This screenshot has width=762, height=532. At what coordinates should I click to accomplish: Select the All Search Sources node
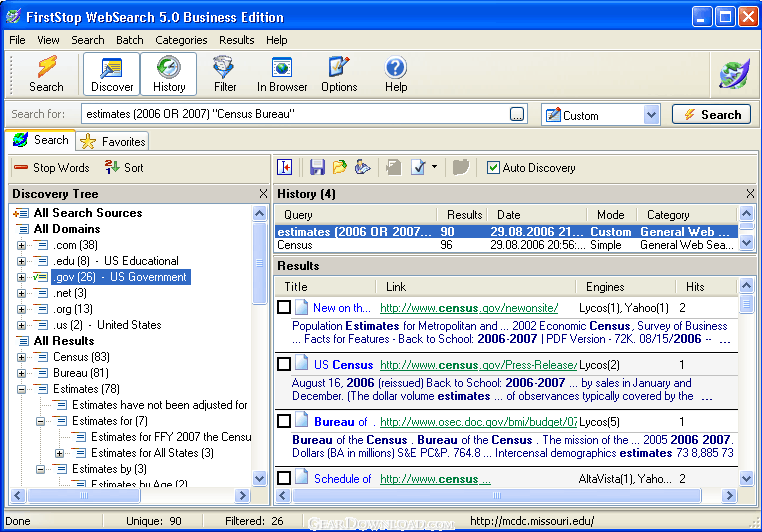(x=87, y=213)
